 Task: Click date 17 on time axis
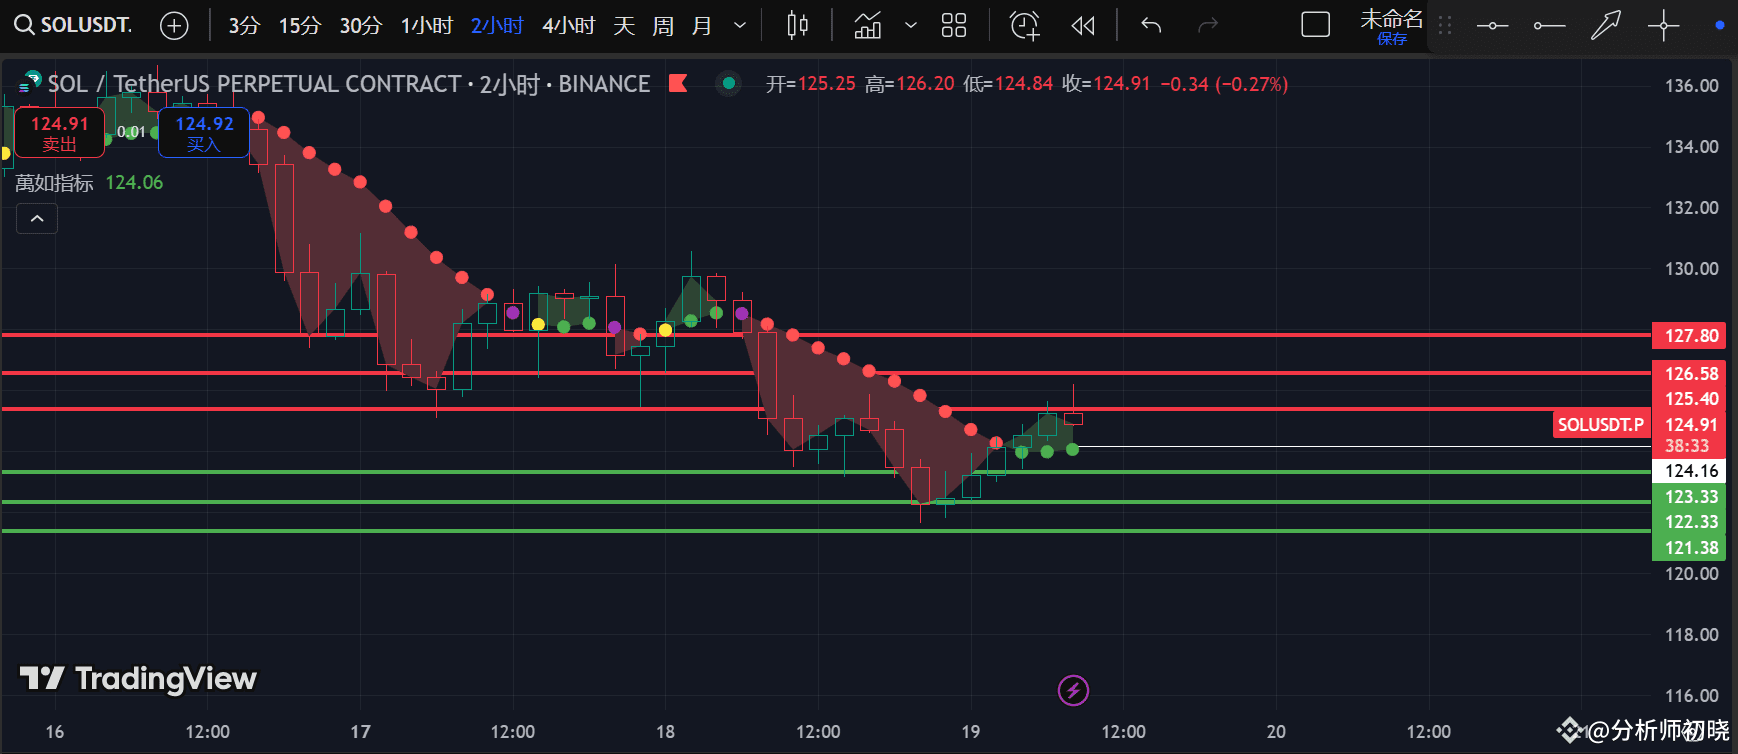click(x=361, y=732)
